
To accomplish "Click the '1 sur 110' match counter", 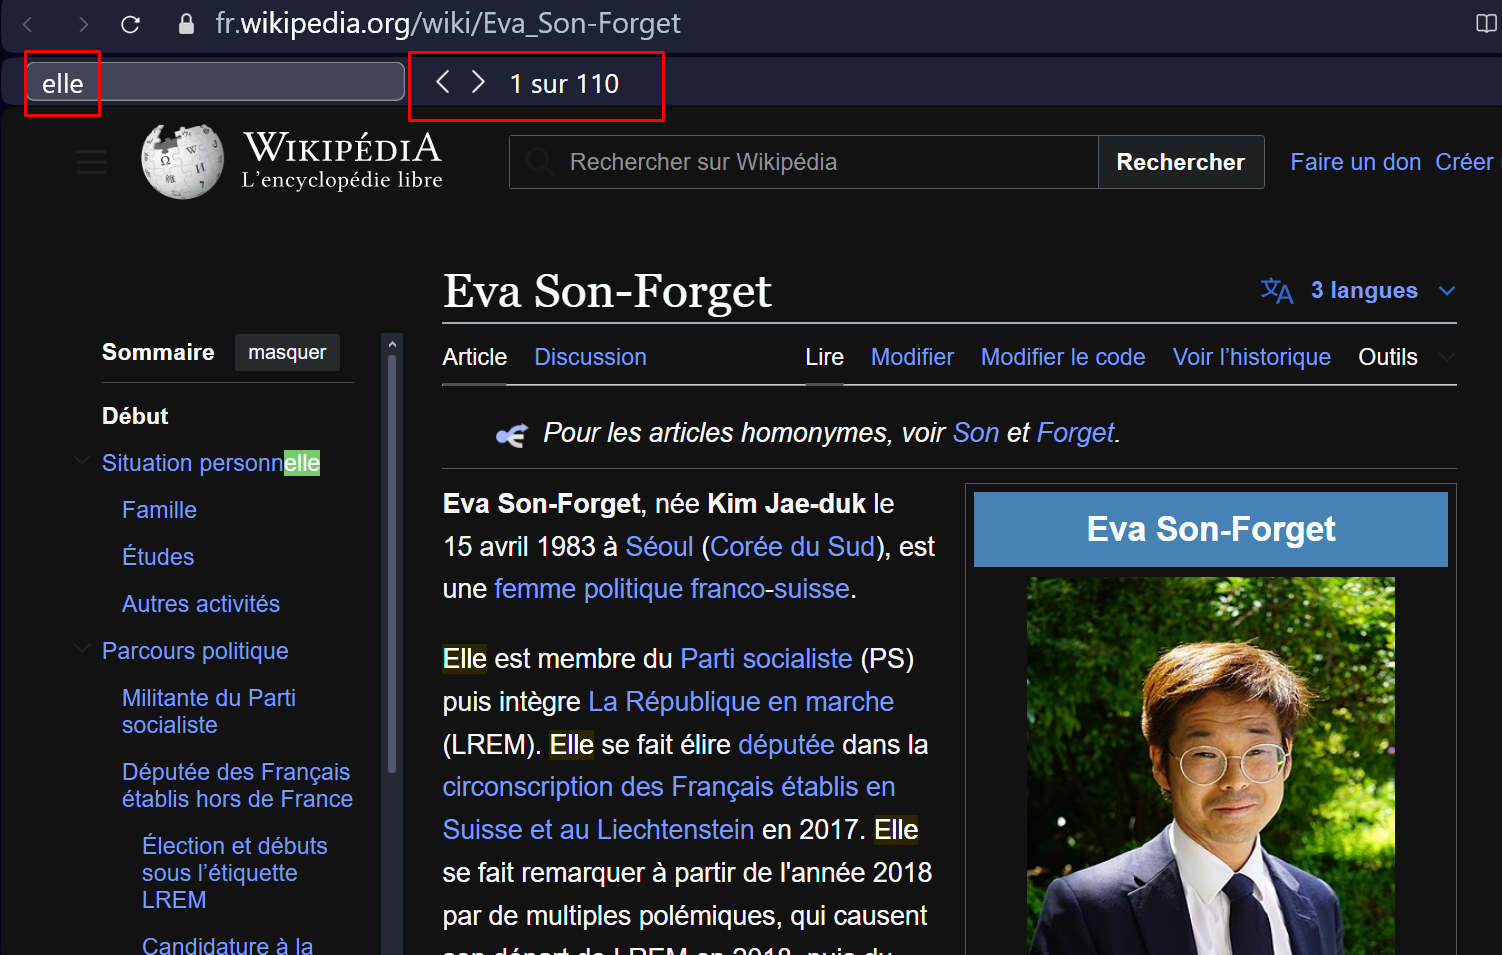I will (564, 84).
